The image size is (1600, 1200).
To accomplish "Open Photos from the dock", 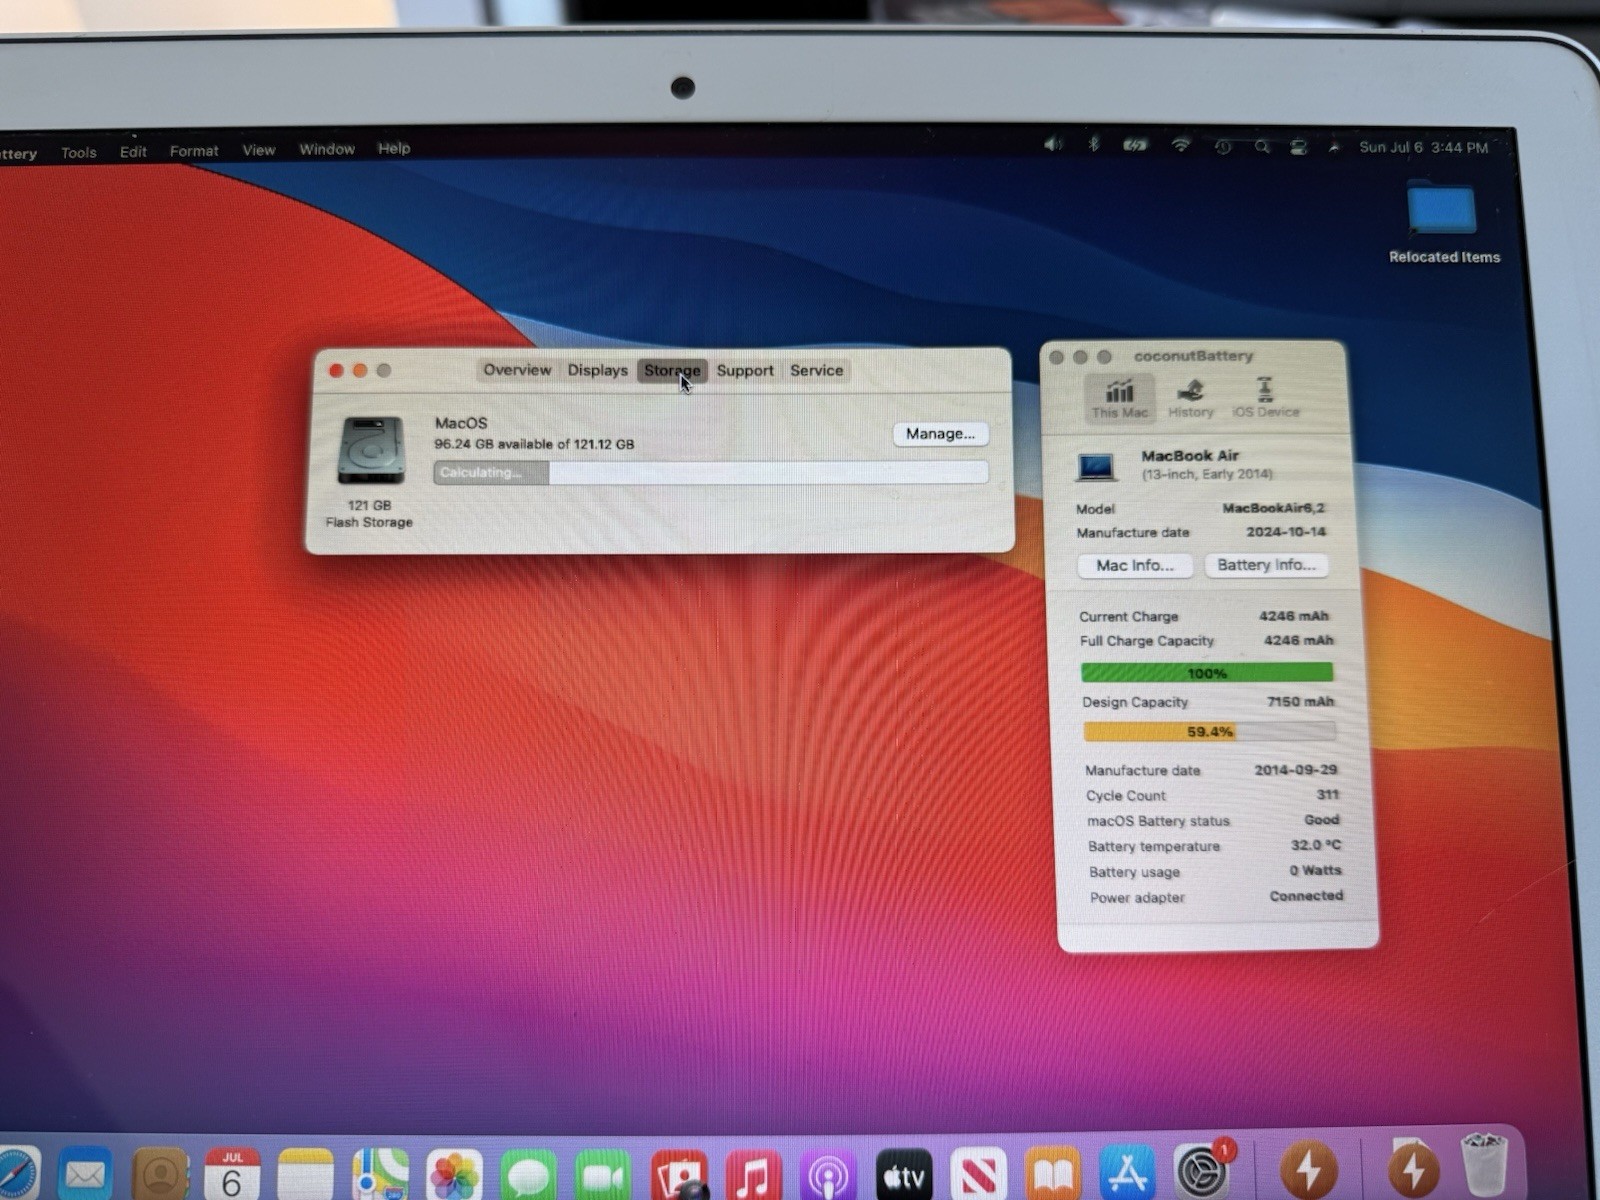I will (x=454, y=1174).
